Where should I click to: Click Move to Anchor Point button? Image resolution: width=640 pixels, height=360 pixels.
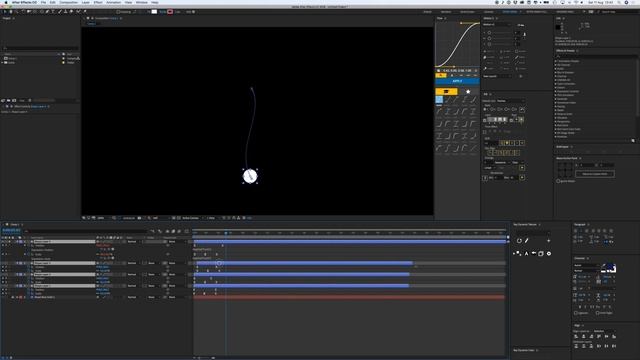pos(595,174)
